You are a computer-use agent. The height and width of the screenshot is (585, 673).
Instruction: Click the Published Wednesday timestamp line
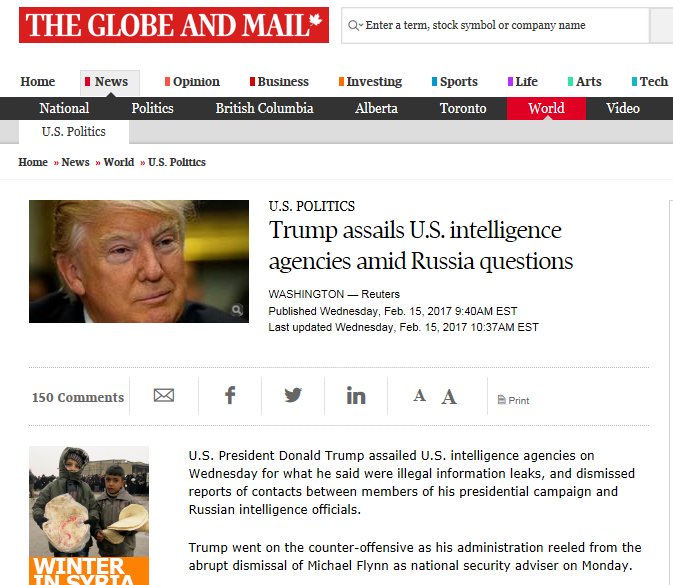point(393,311)
